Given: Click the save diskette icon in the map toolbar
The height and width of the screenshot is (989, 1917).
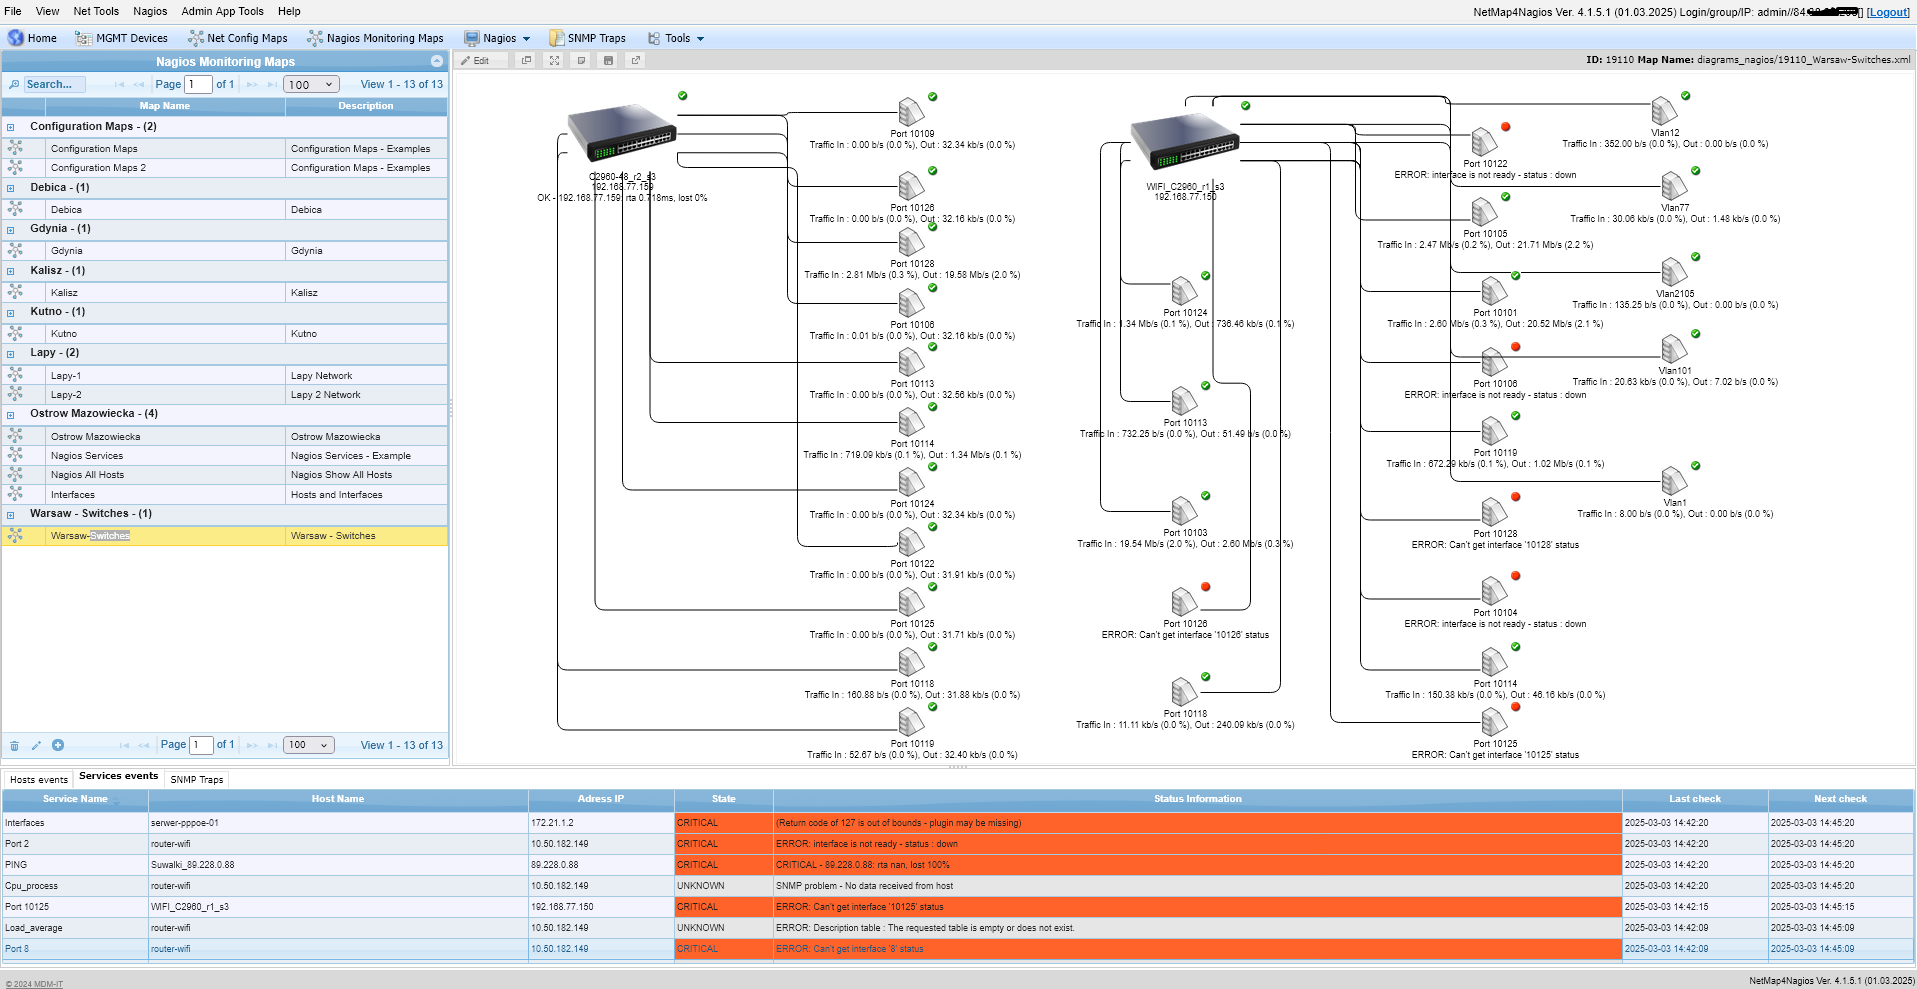Looking at the screenshot, I should coord(608,60).
